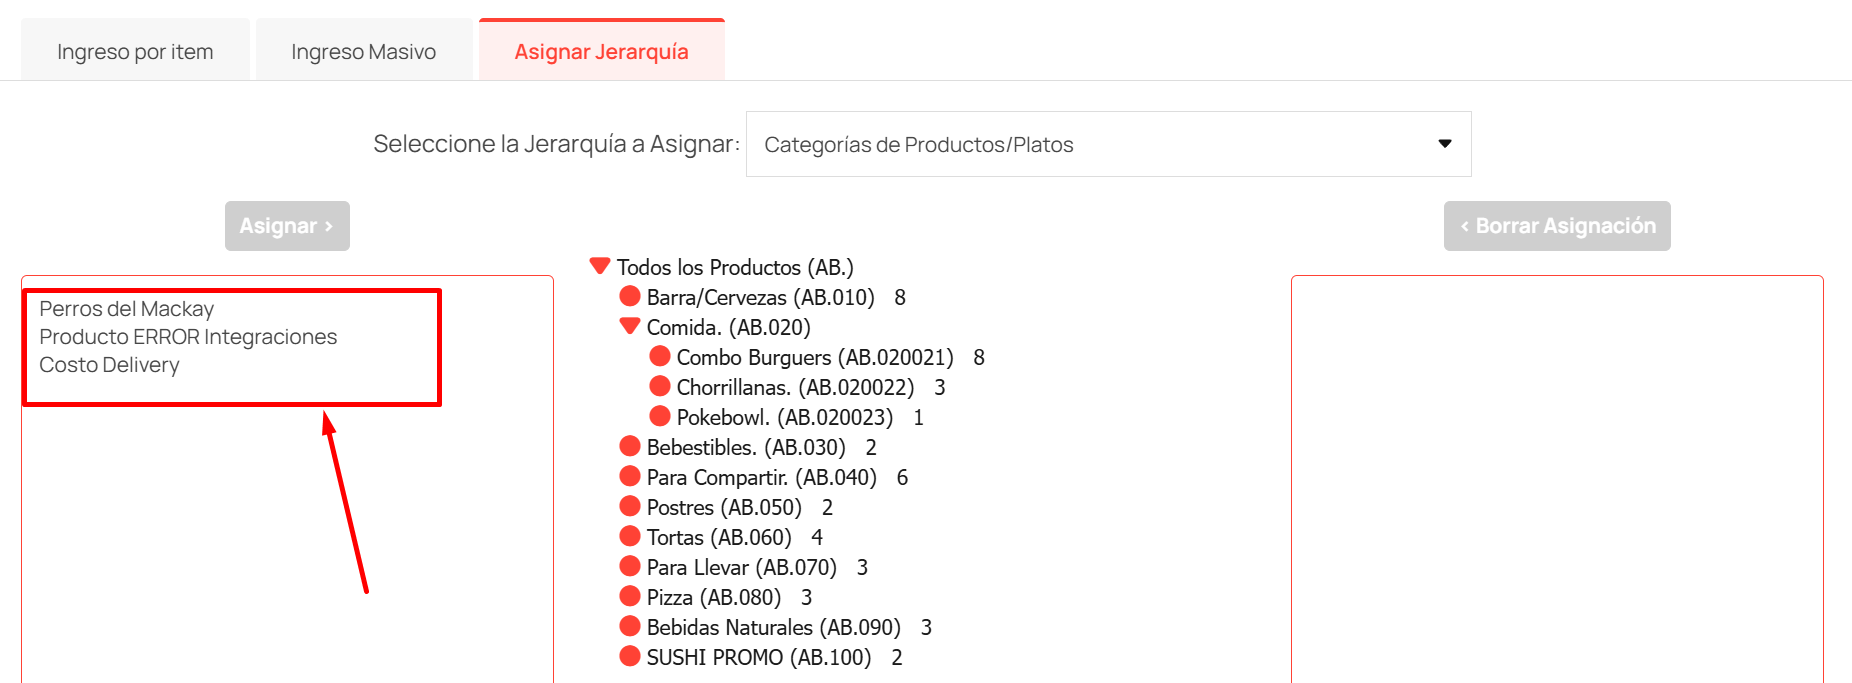Select Producto ERROR Integraciones from the list

click(188, 337)
